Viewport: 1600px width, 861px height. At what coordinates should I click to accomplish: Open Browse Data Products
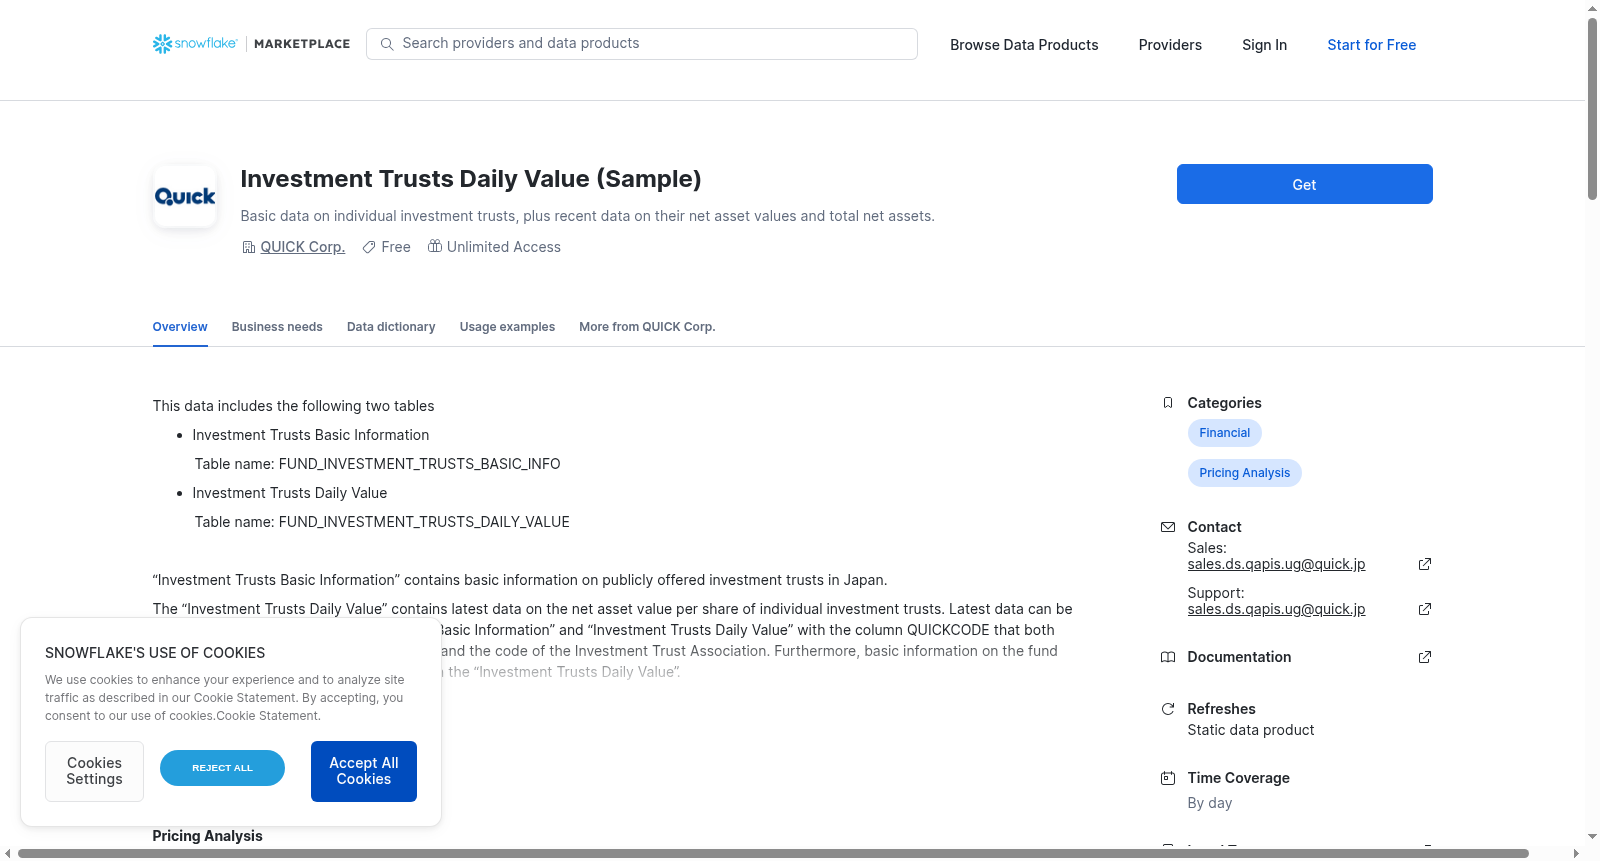[x=1024, y=45]
